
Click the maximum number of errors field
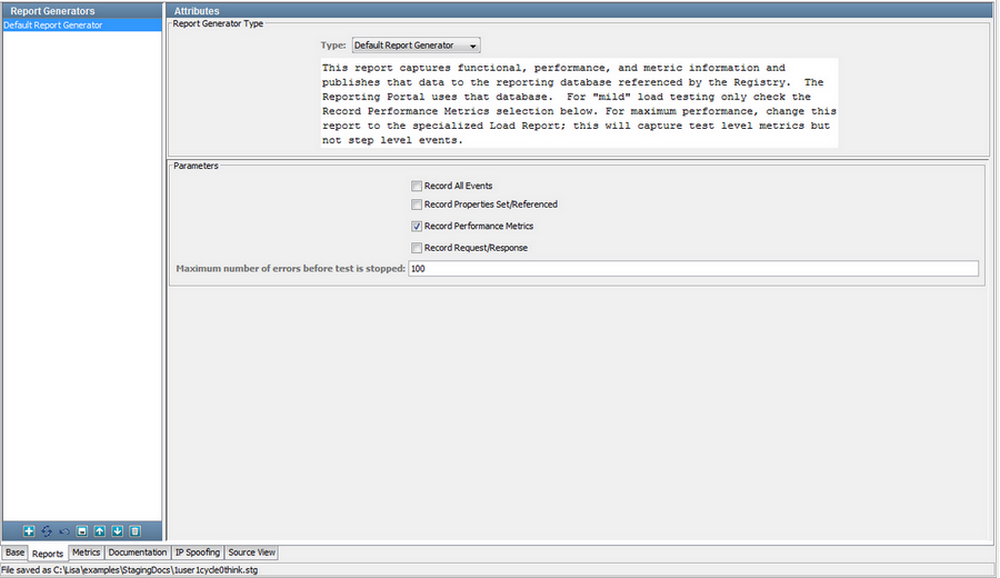[x=693, y=269]
